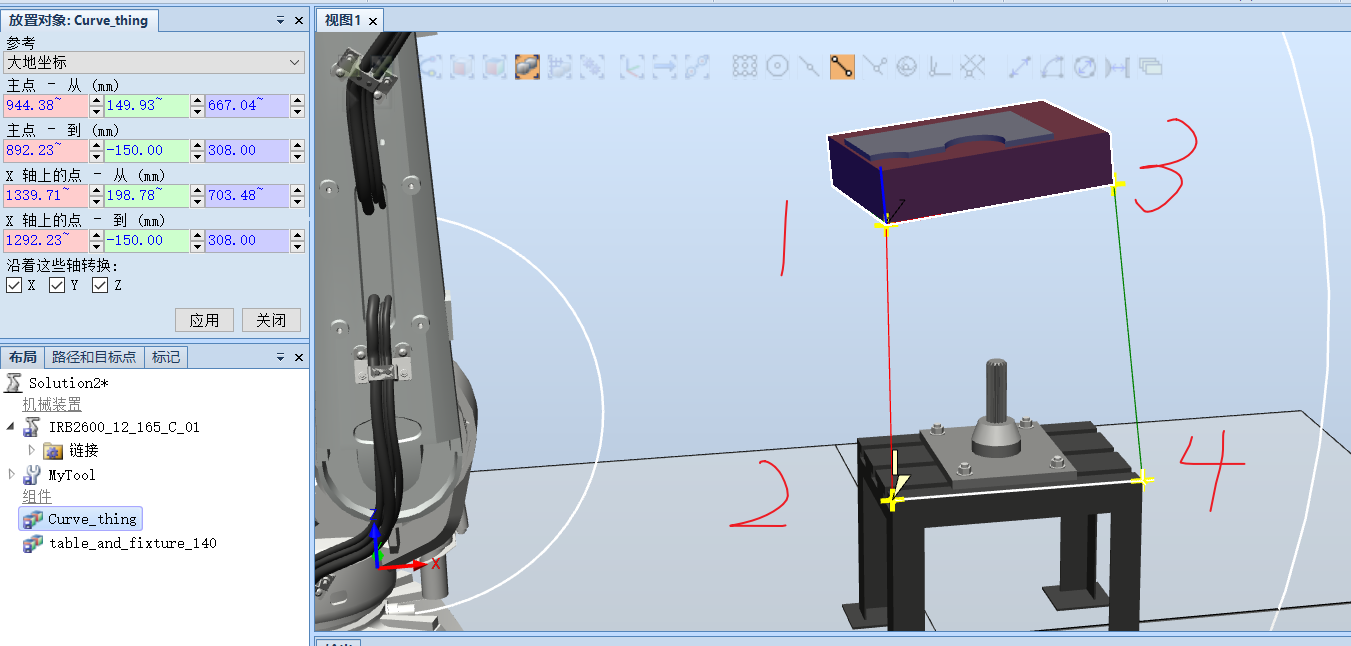Toggle the Y axis conversion checkbox
This screenshot has height=646, width=1351.
click(x=57, y=285)
